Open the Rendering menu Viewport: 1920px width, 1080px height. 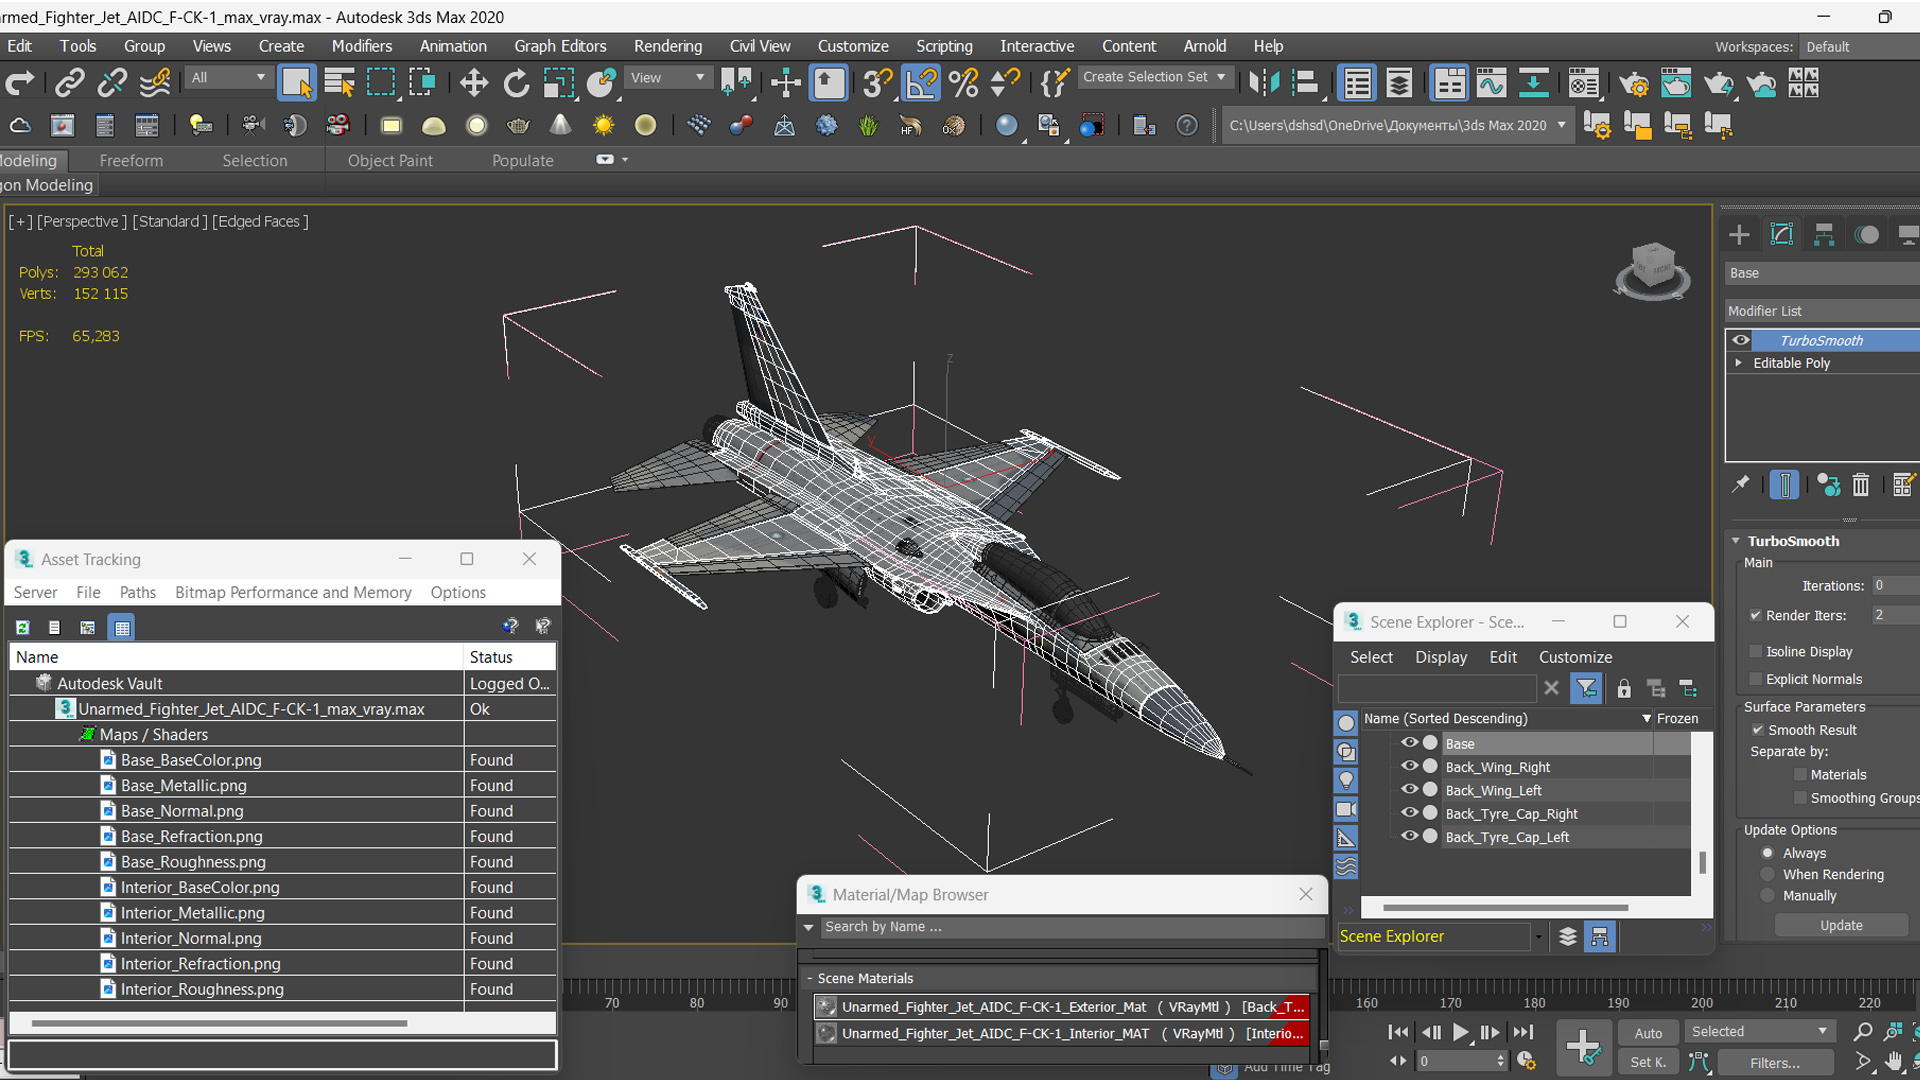[668, 46]
